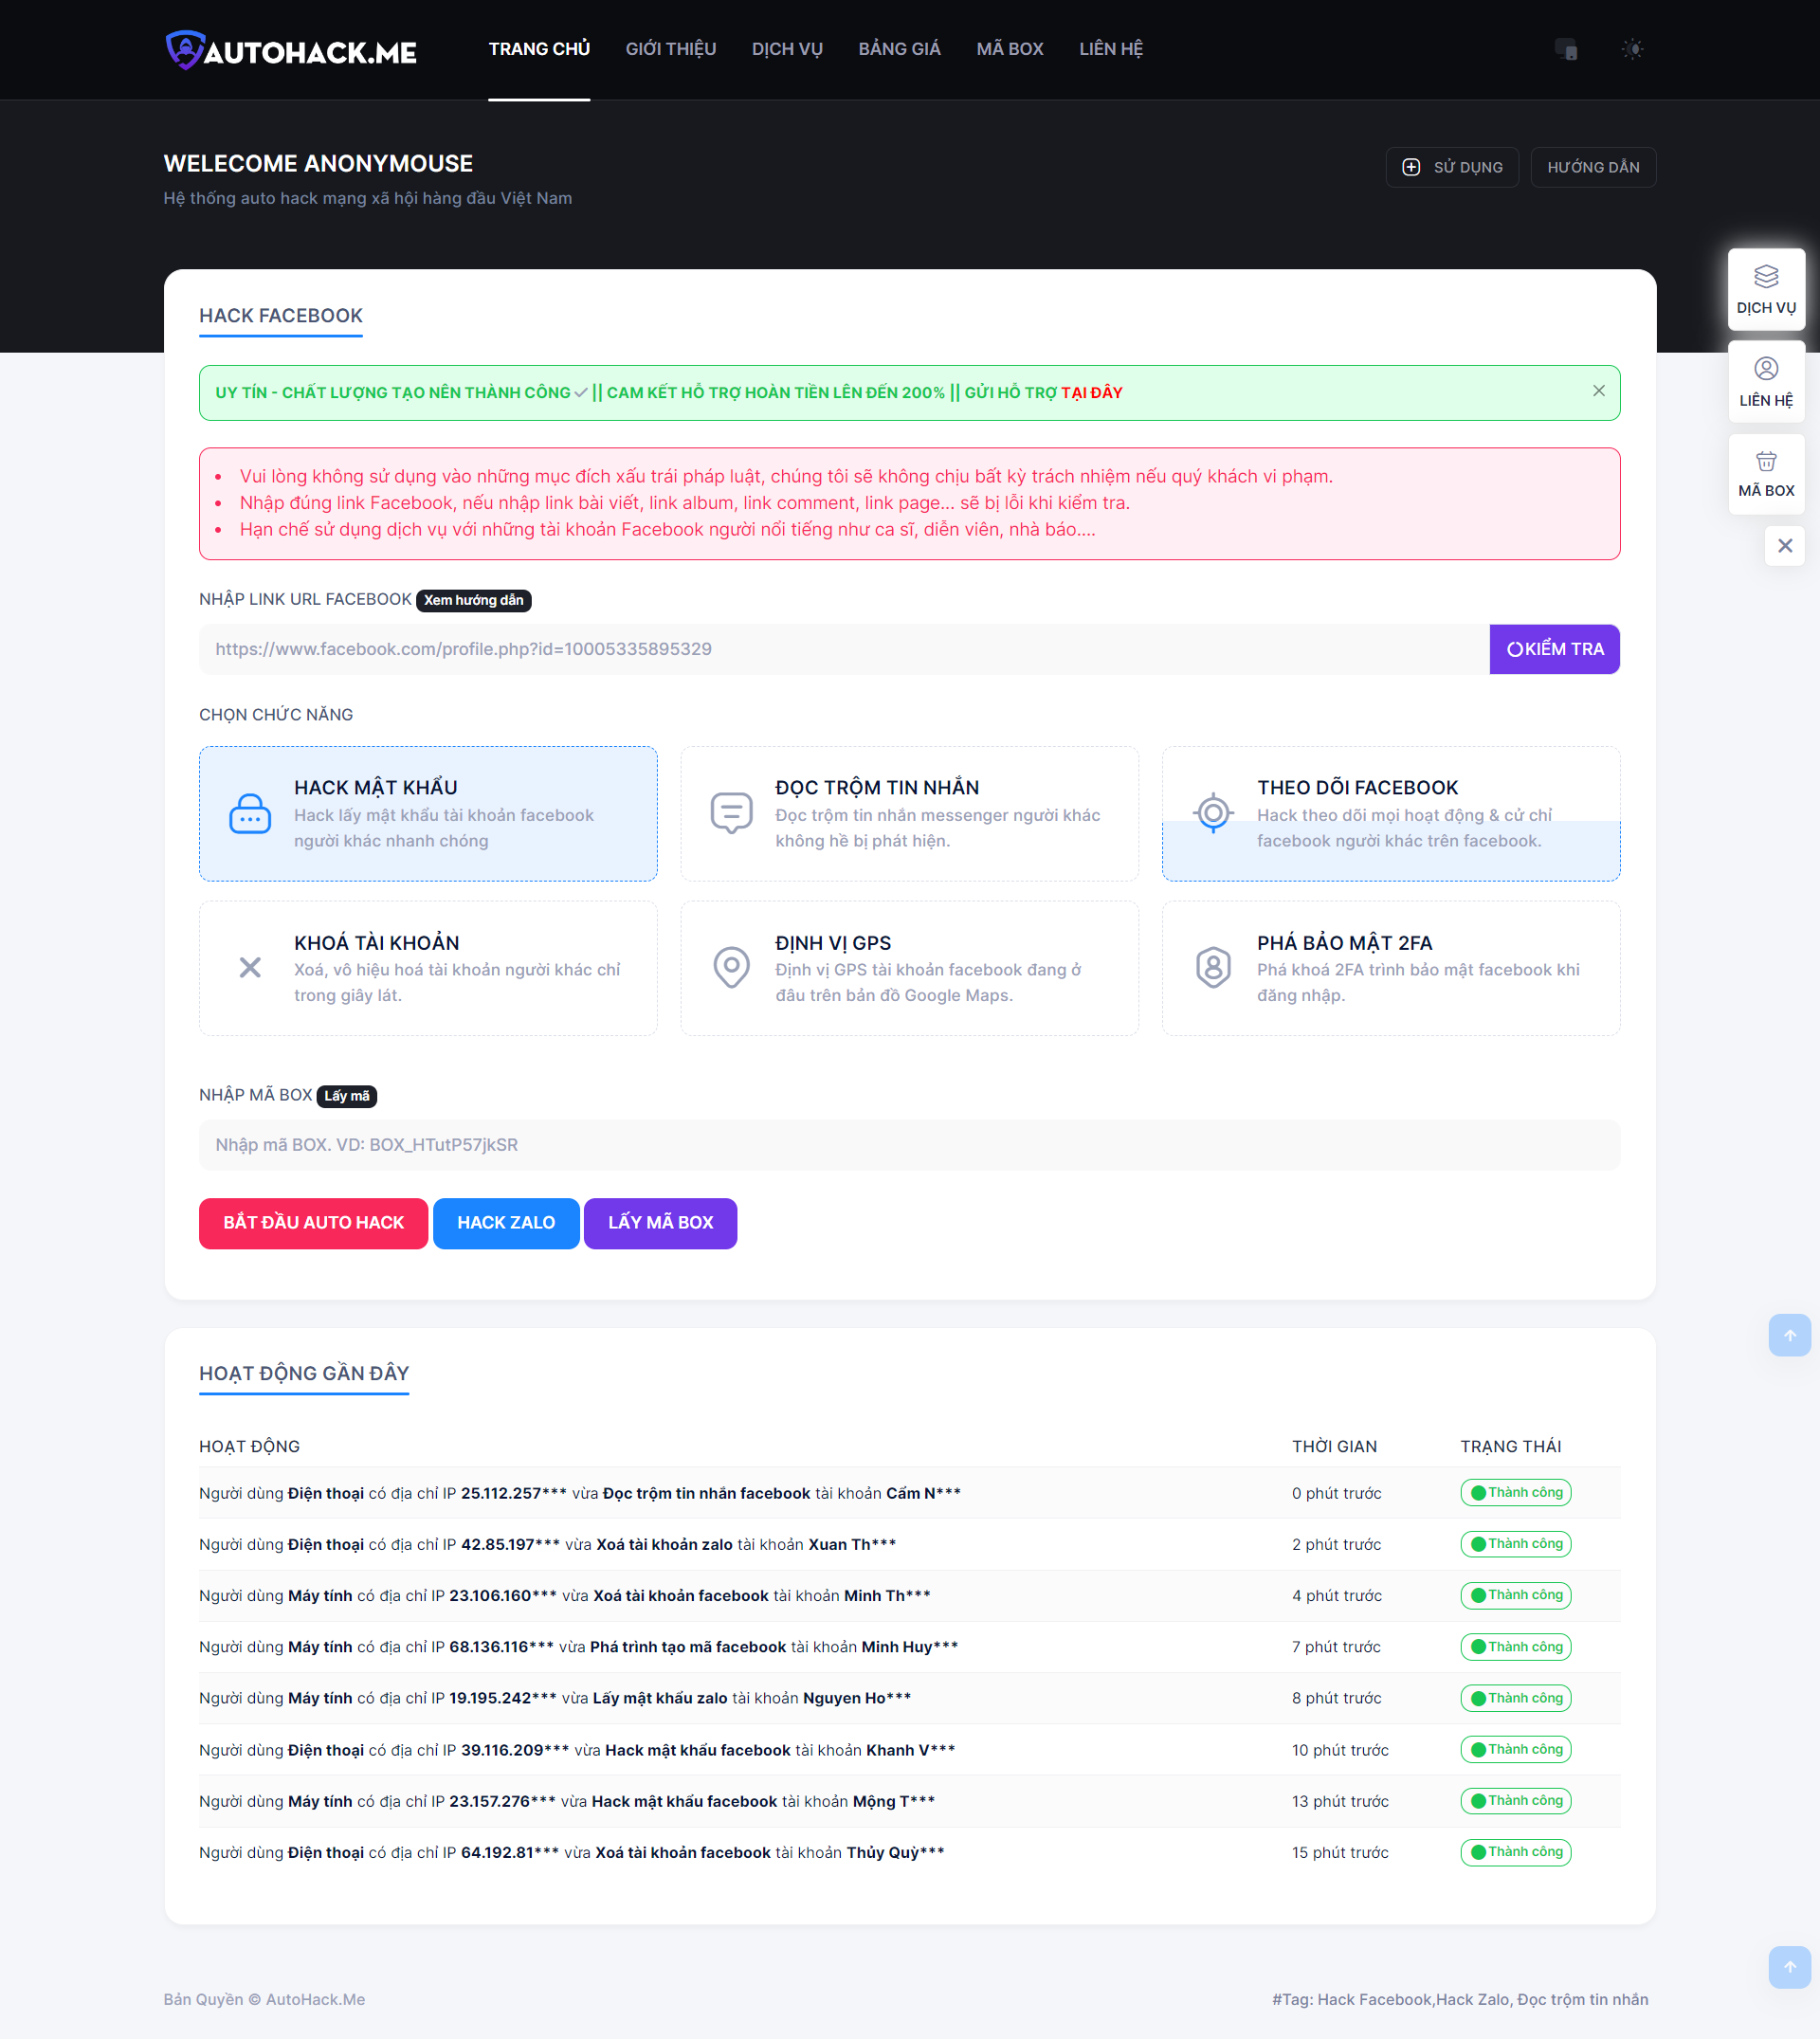This screenshot has width=1820, height=2039.
Task: Open the DỊCH VỤ layers icon in side panel
Action: pyautogui.click(x=1766, y=277)
